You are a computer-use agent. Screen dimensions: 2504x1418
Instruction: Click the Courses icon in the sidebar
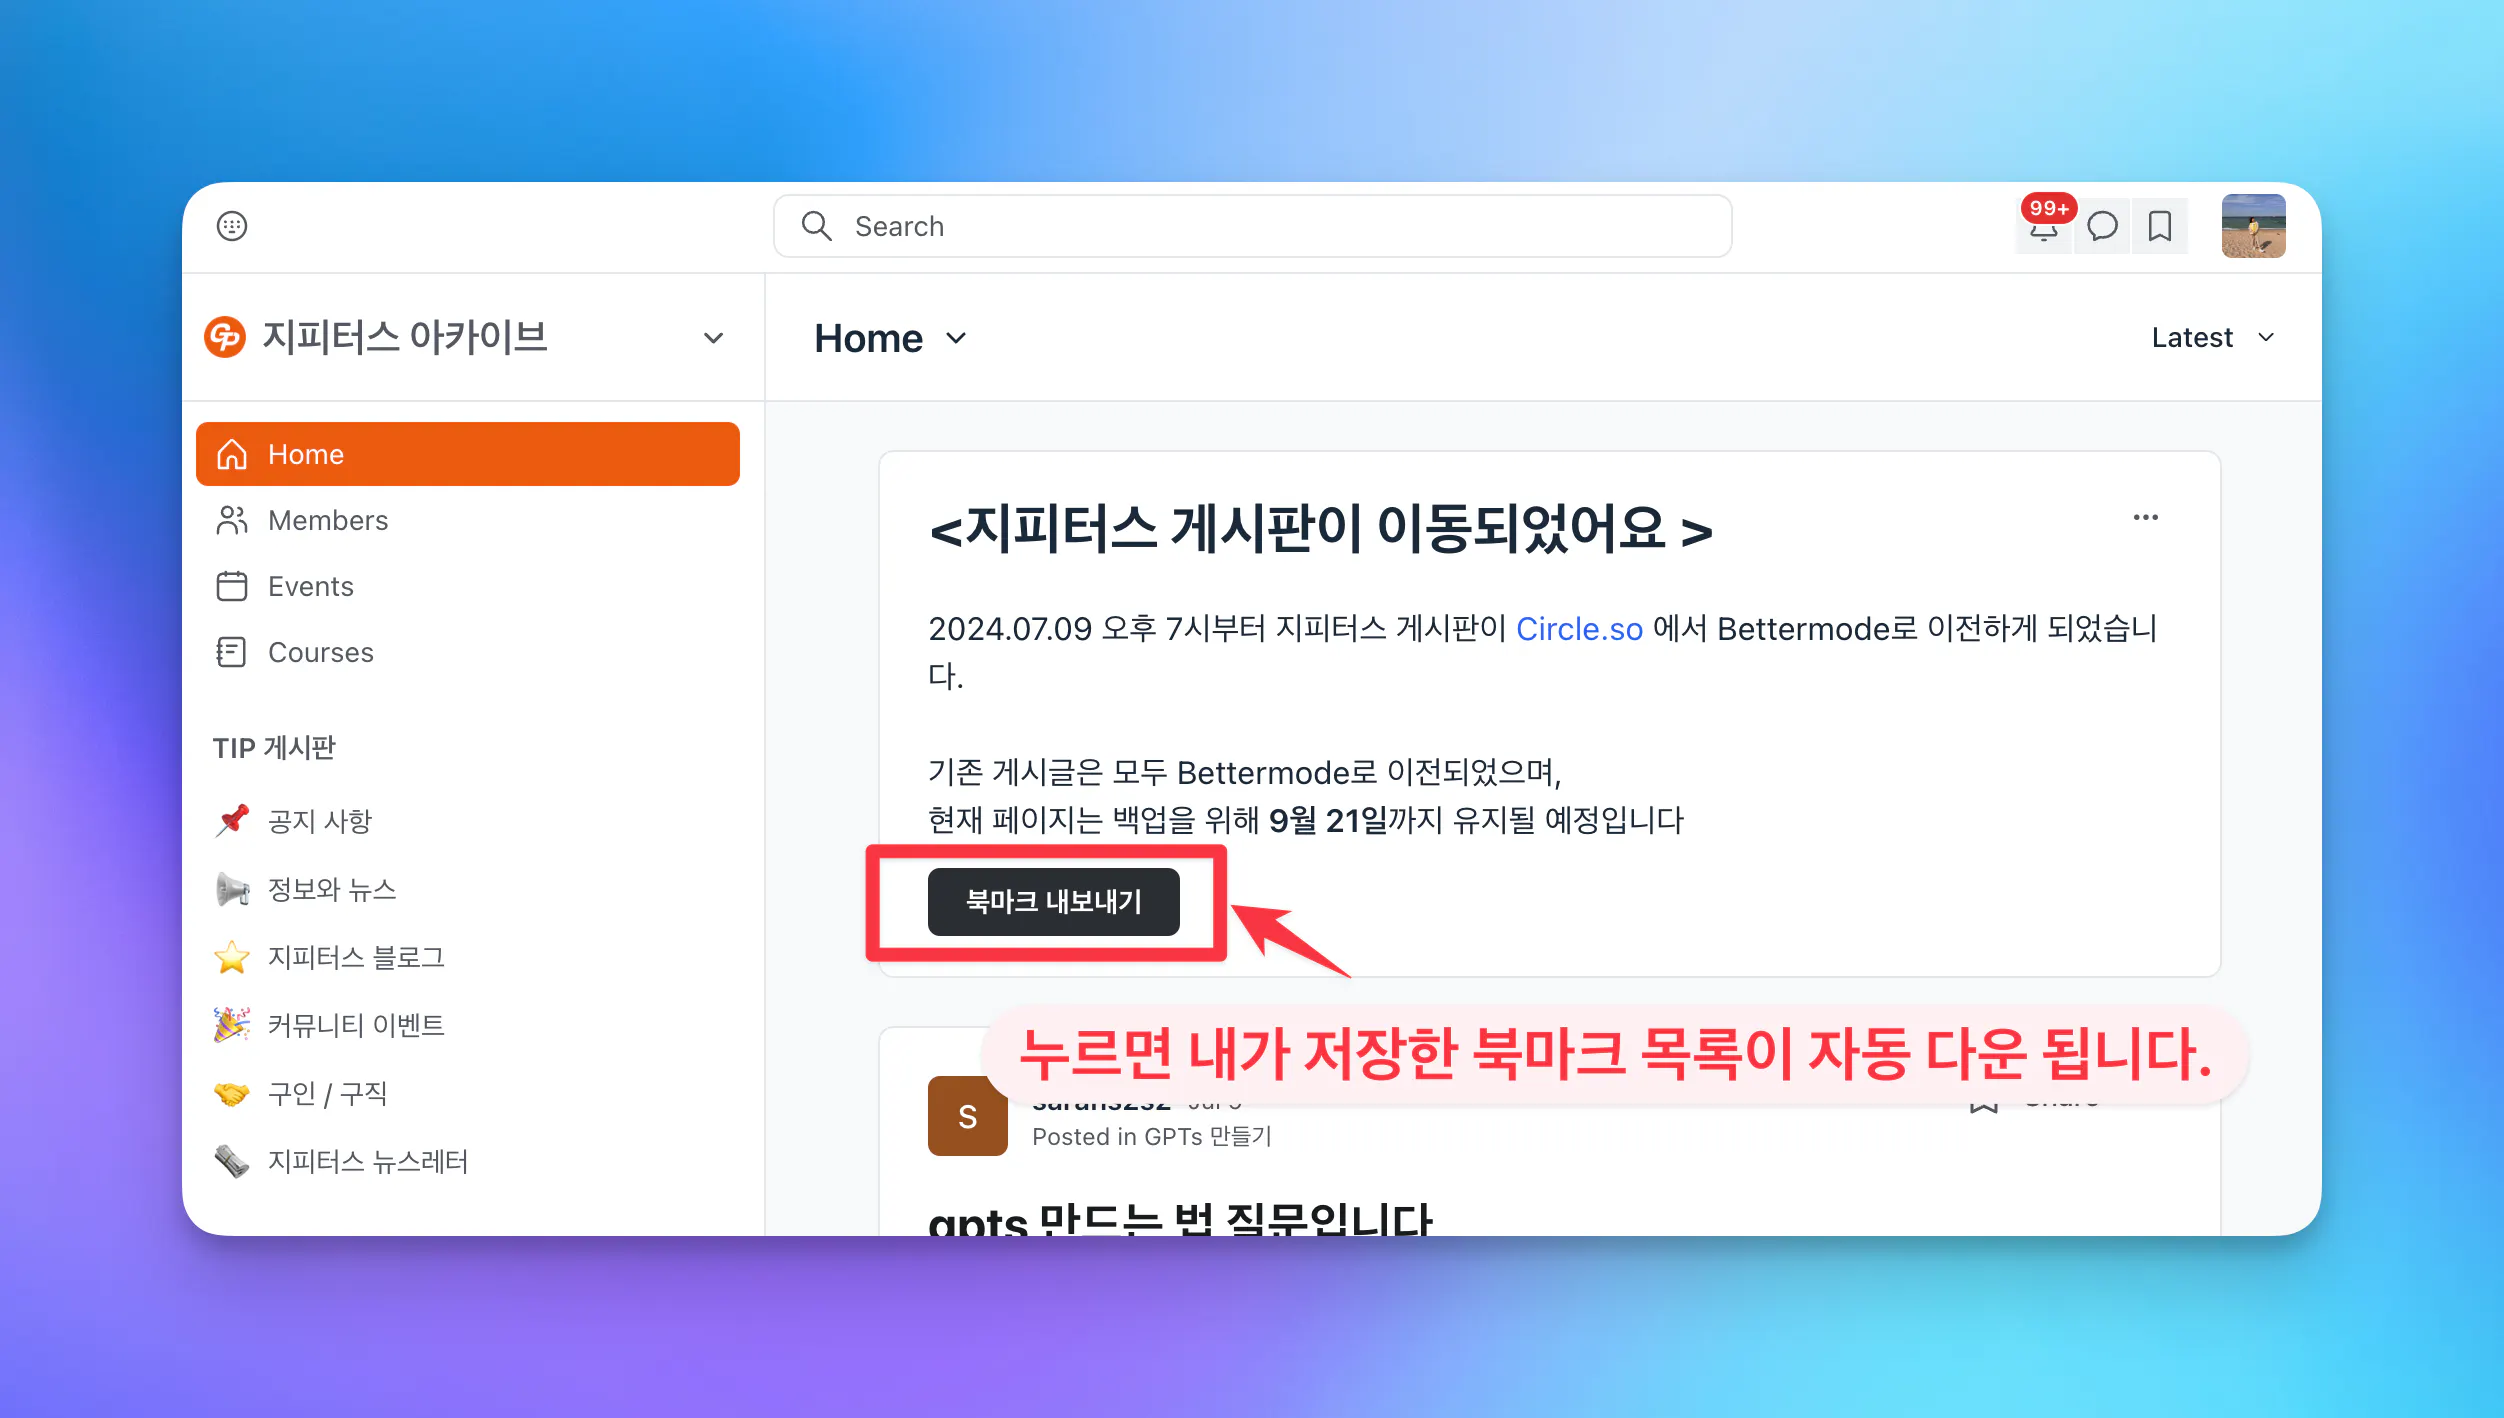pyautogui.click(x=231, y=652)
